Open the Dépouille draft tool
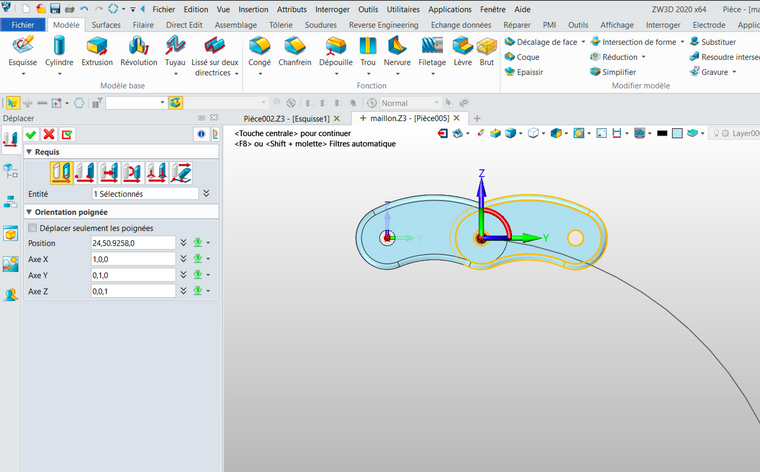The image size is (760, 472). (336, 52)
